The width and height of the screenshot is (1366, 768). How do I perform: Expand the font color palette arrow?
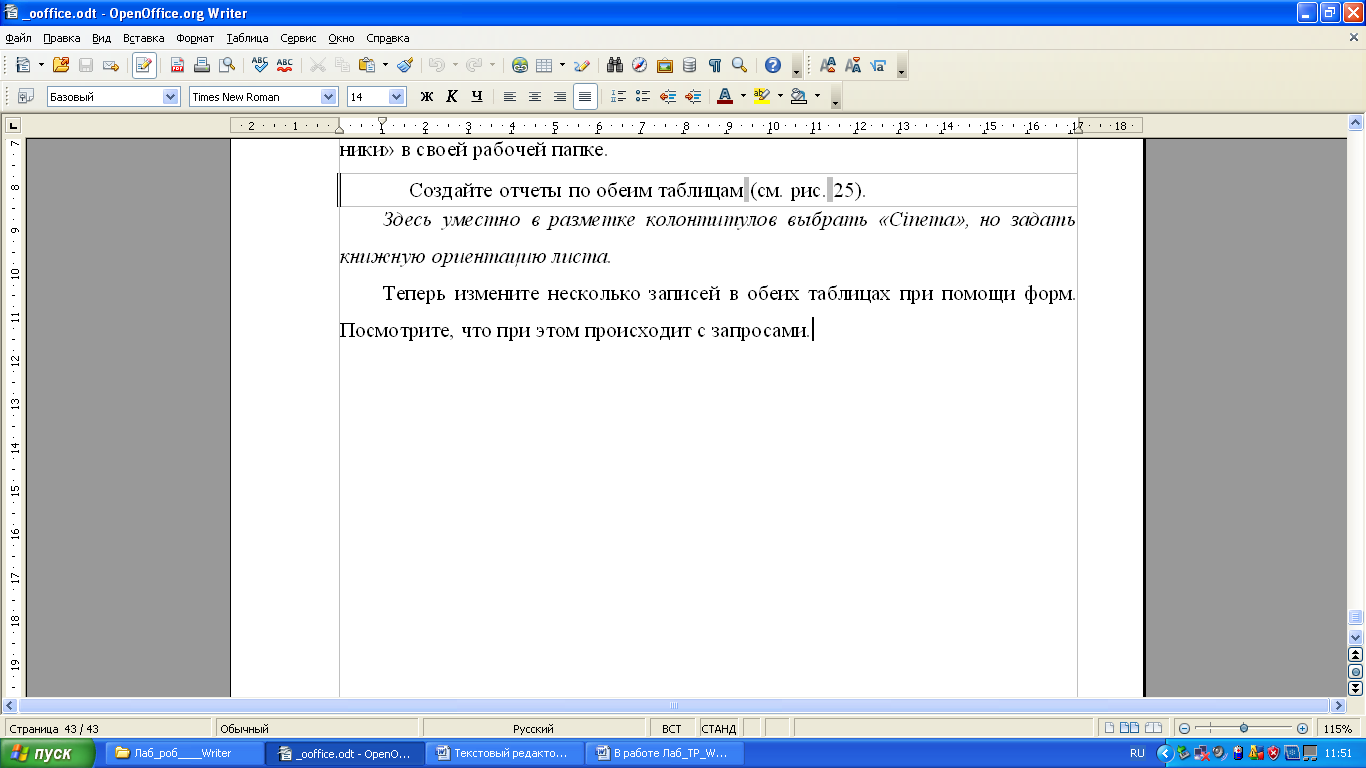pyautogui.click(x=743, y=96)
